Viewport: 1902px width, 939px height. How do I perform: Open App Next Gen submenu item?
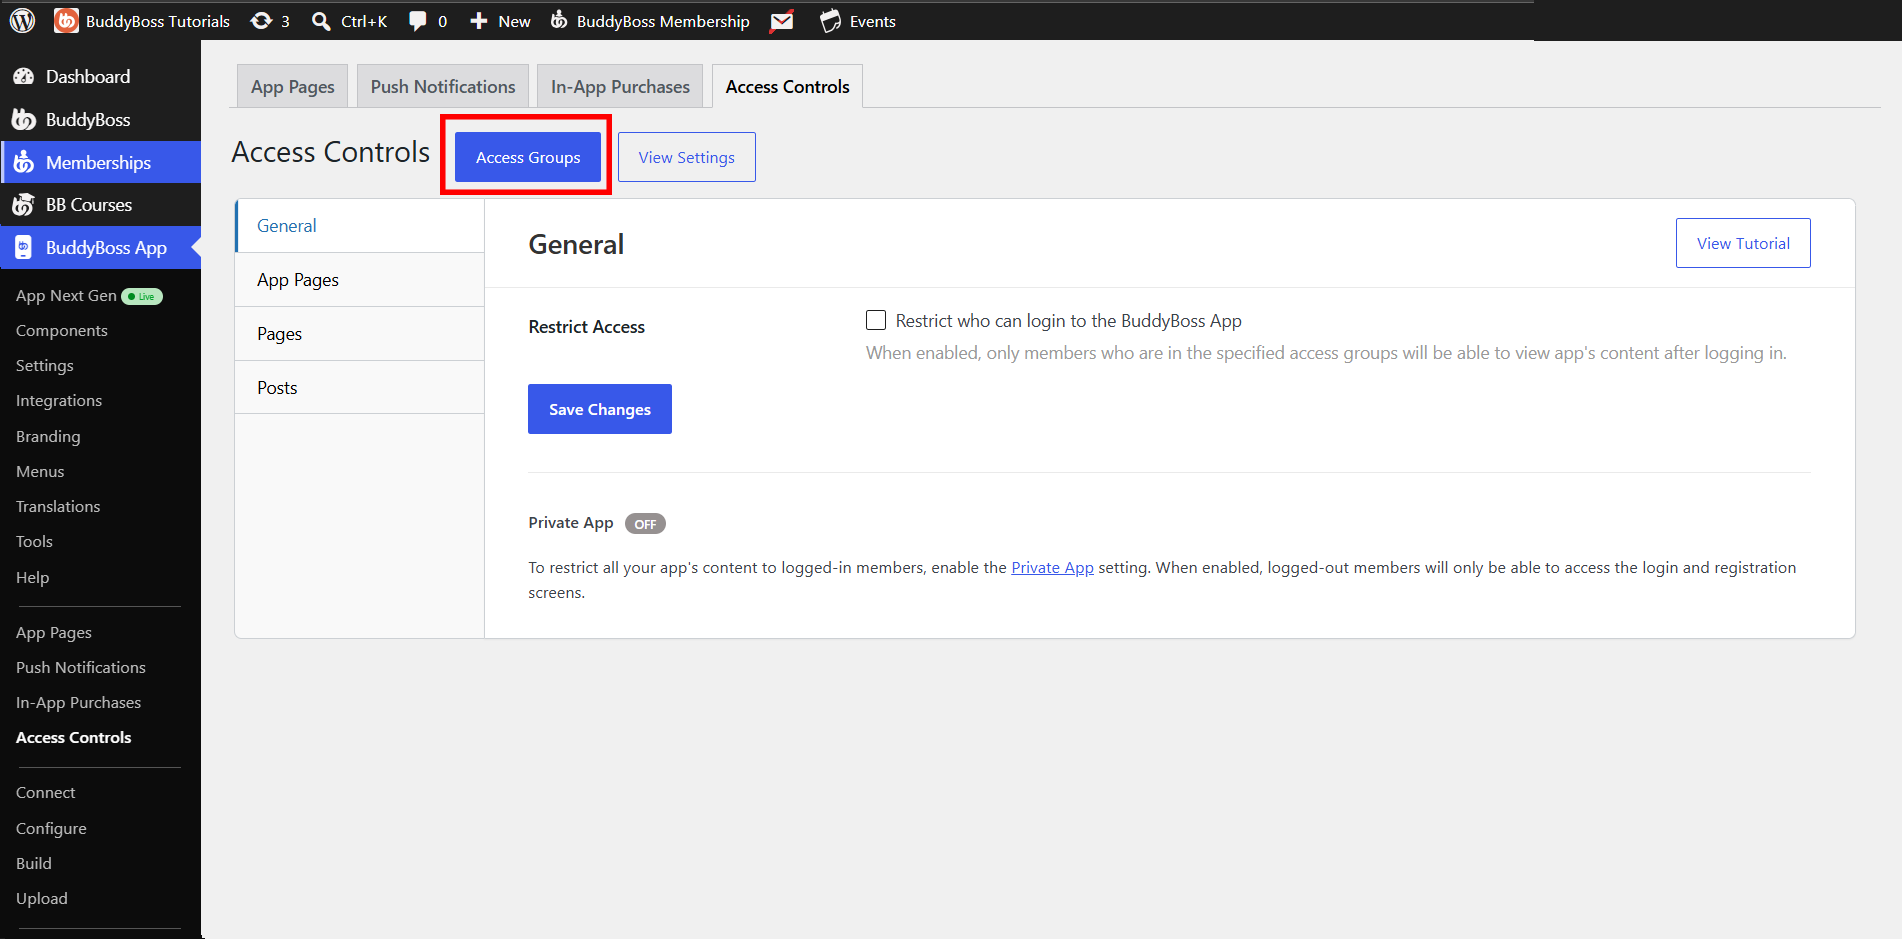66,296
